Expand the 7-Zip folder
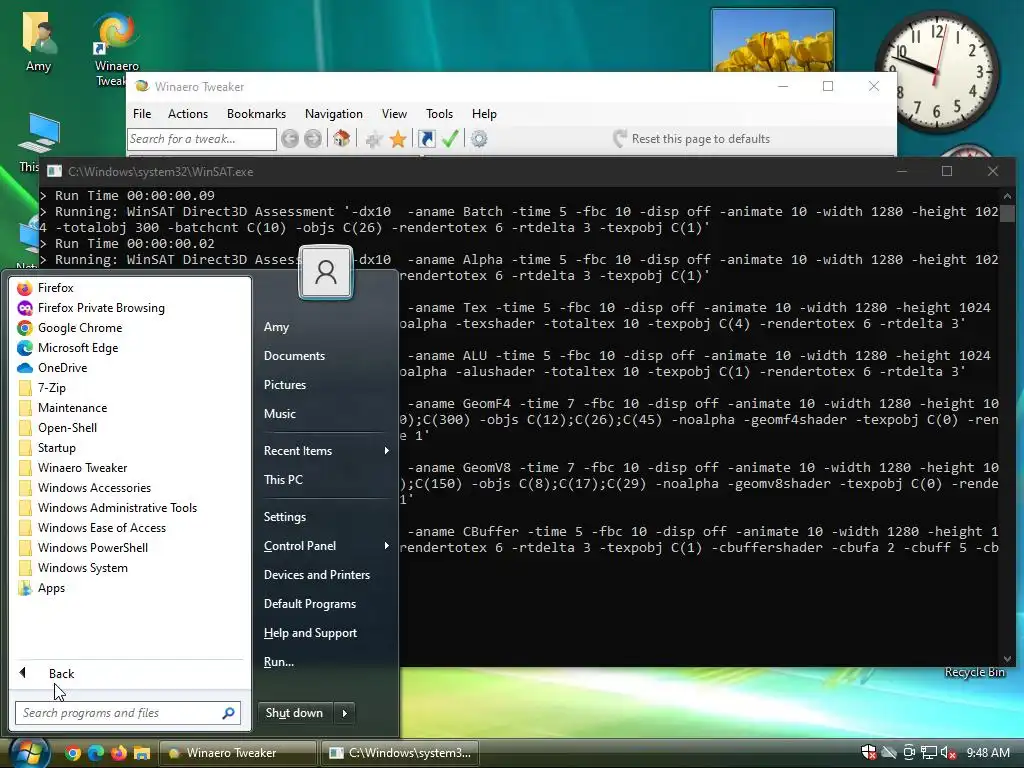 (131, 388)
